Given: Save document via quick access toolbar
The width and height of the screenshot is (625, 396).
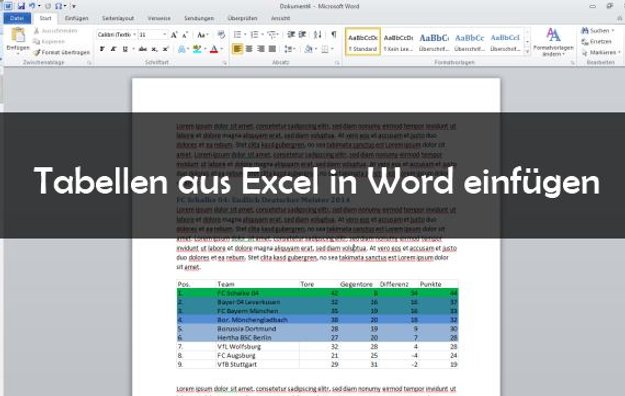Looking at the screenshot, I should [x=21, y=6].
